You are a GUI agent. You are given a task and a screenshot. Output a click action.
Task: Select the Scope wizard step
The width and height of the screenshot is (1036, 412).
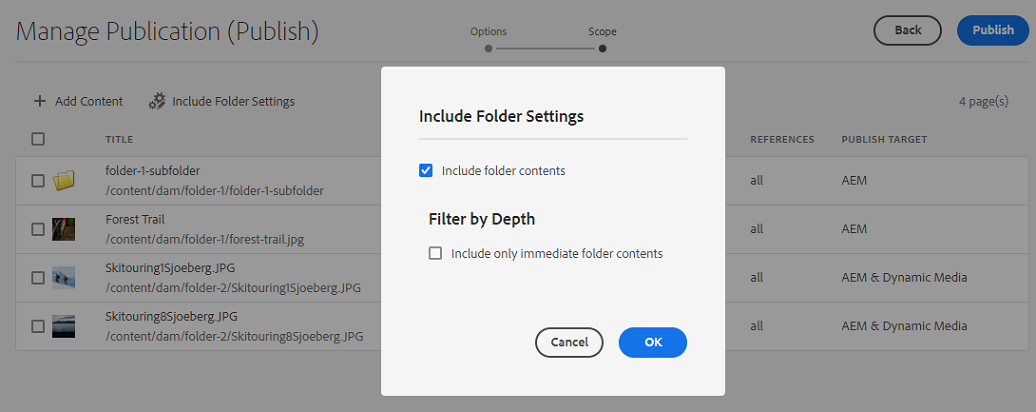click(x=602, y=47)
